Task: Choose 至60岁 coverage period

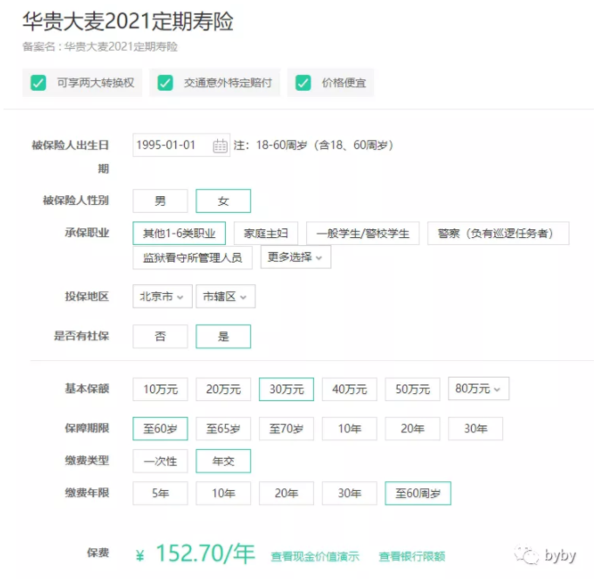Action: click(x=160, y=429)
